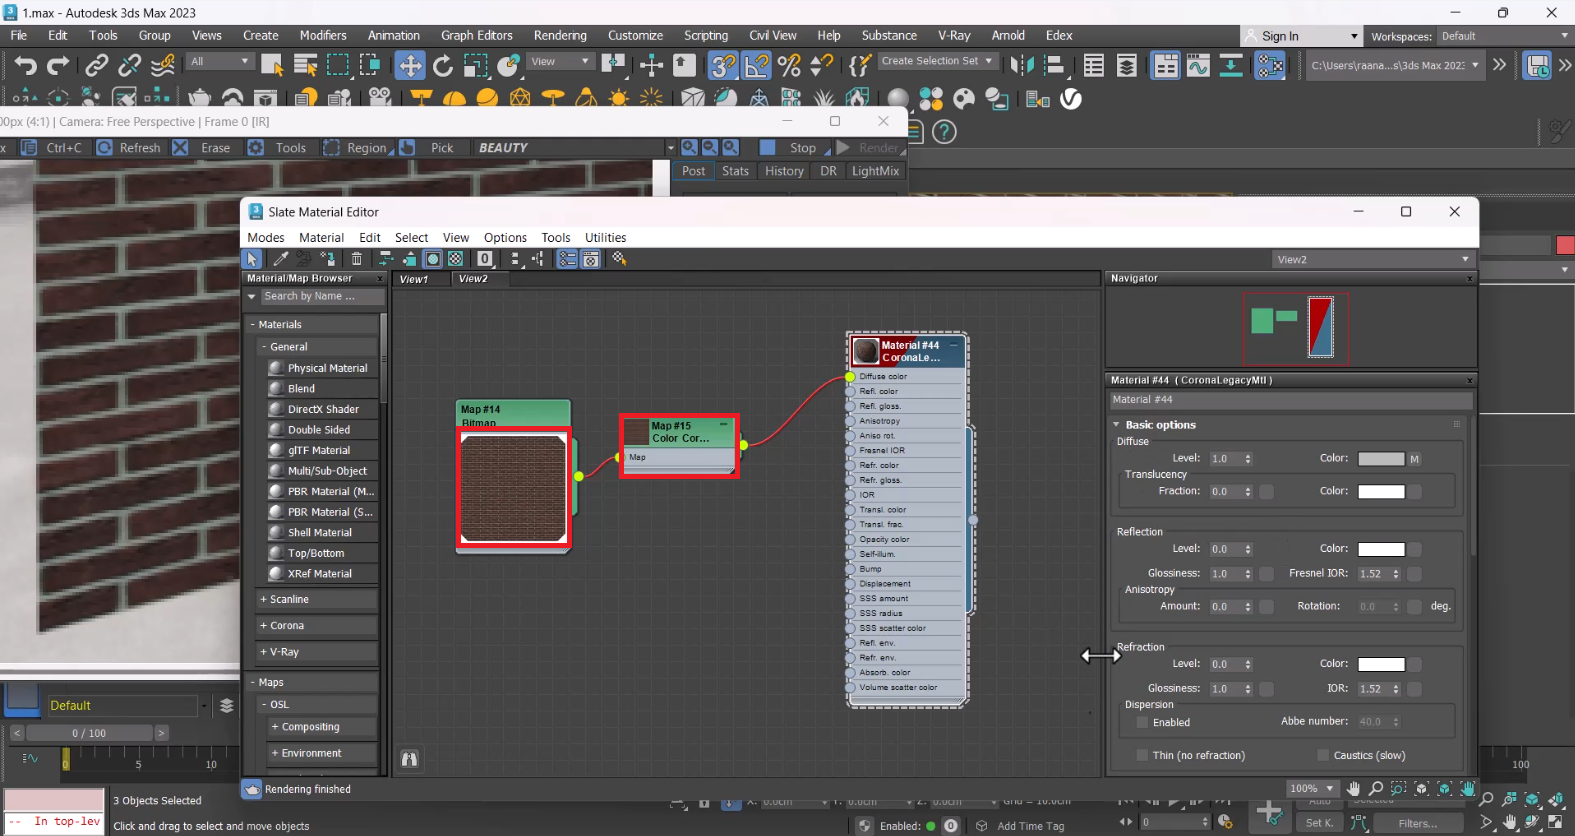This screenshot has width=1575, height=836.
Task: Expand the Scanline category
Action: point(264,599)
